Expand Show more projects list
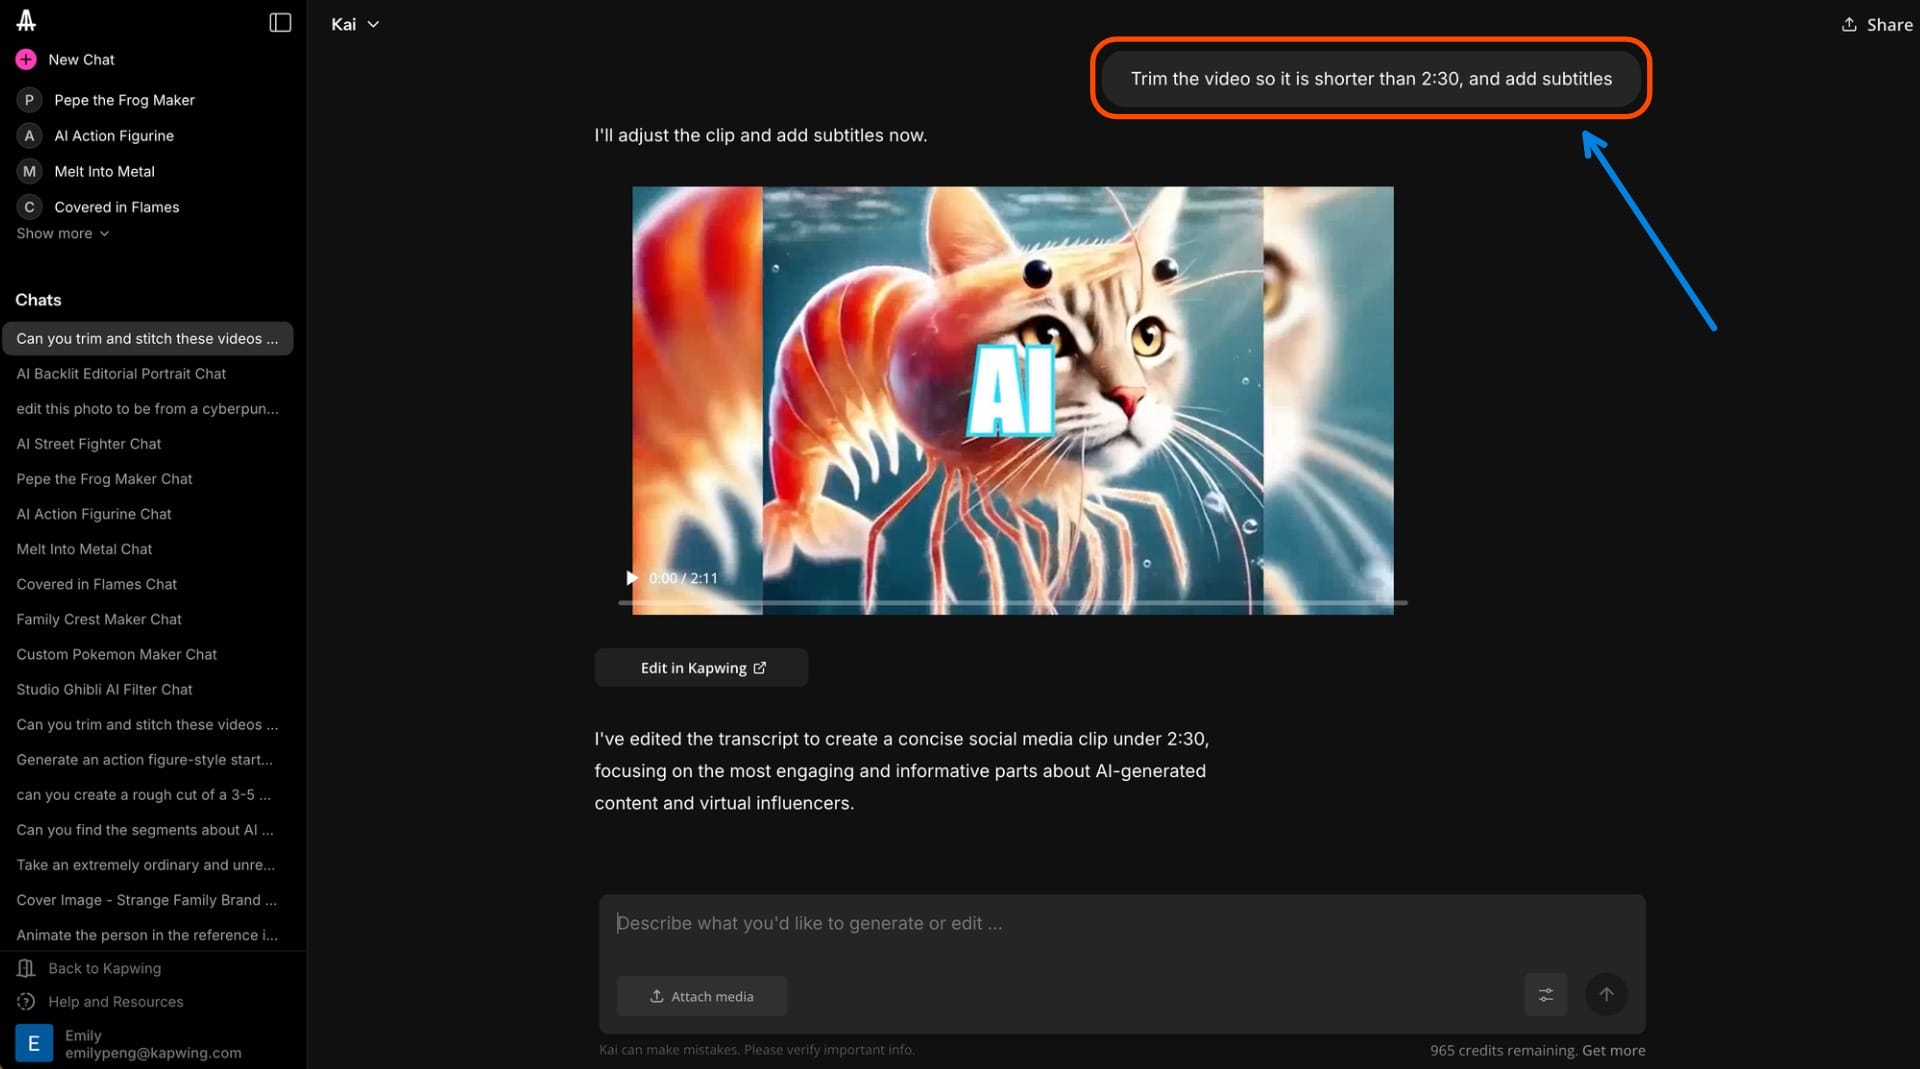 coord(62,233)
